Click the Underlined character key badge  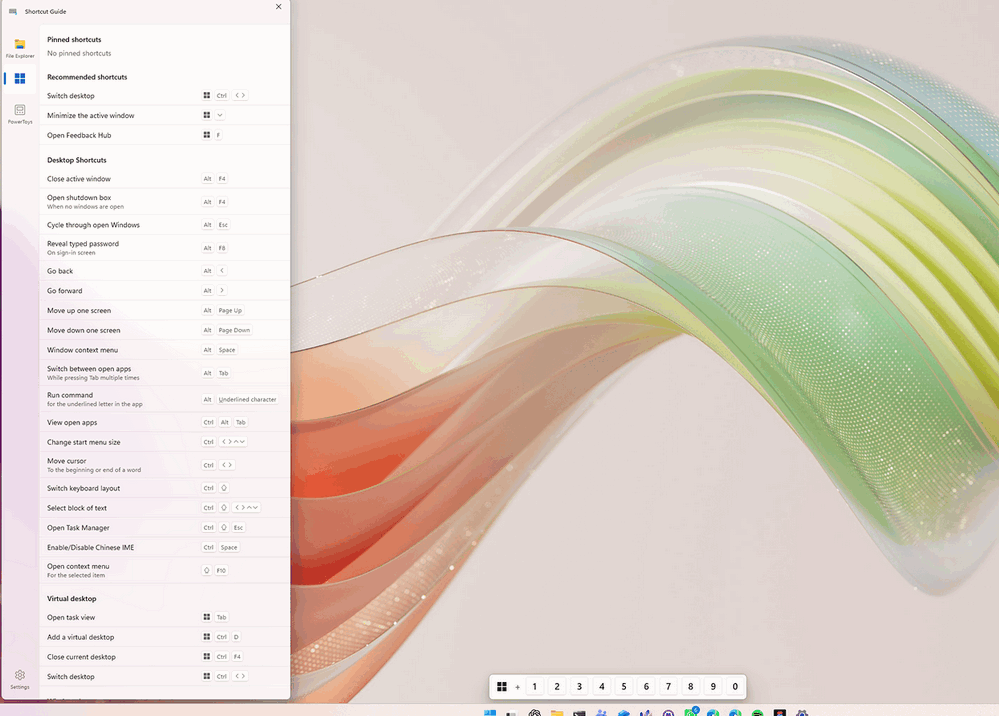pos(247,399)
